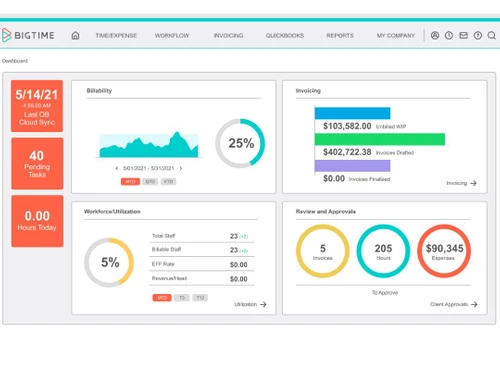Open the INVOICING menu
This screenshot has width=500, height=375.
(229, 35)
